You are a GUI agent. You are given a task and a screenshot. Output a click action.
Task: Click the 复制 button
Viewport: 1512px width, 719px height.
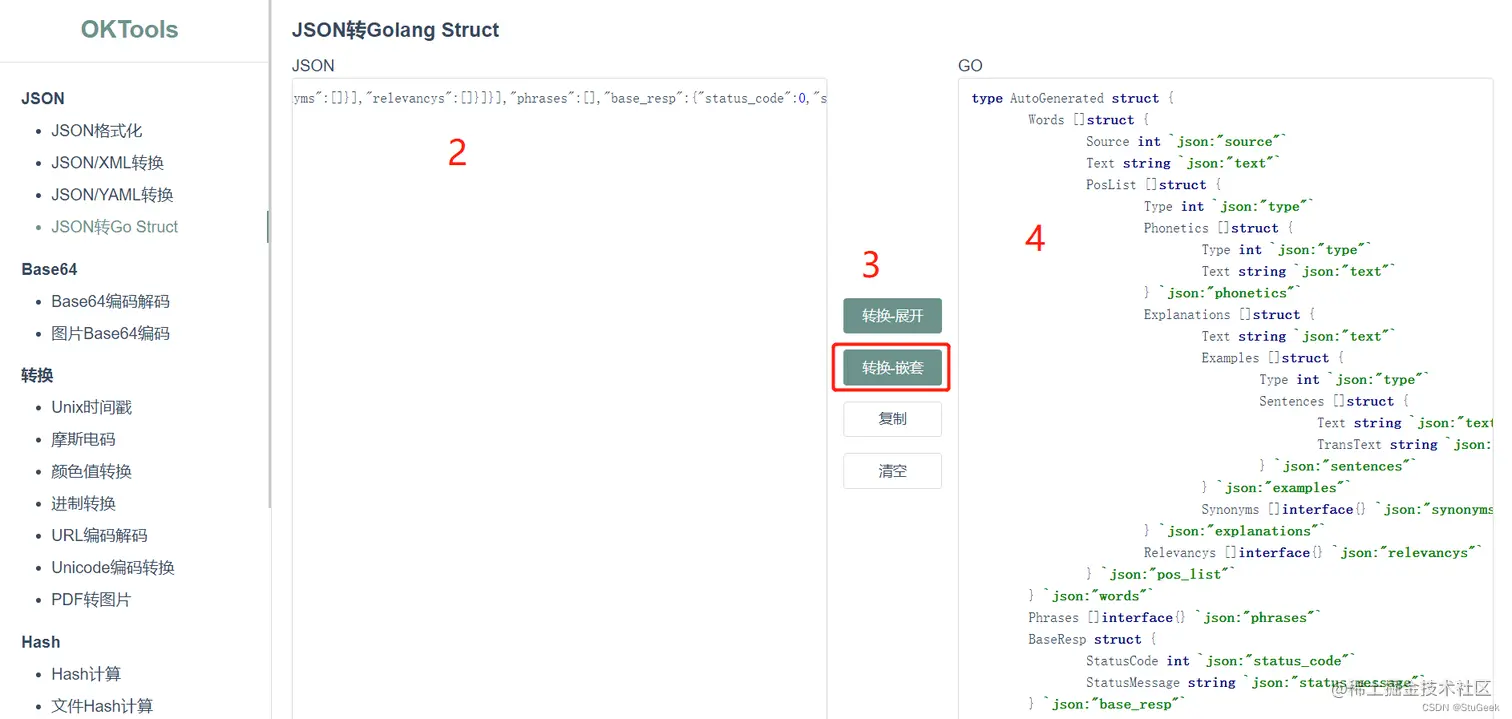tap(892, 419)
